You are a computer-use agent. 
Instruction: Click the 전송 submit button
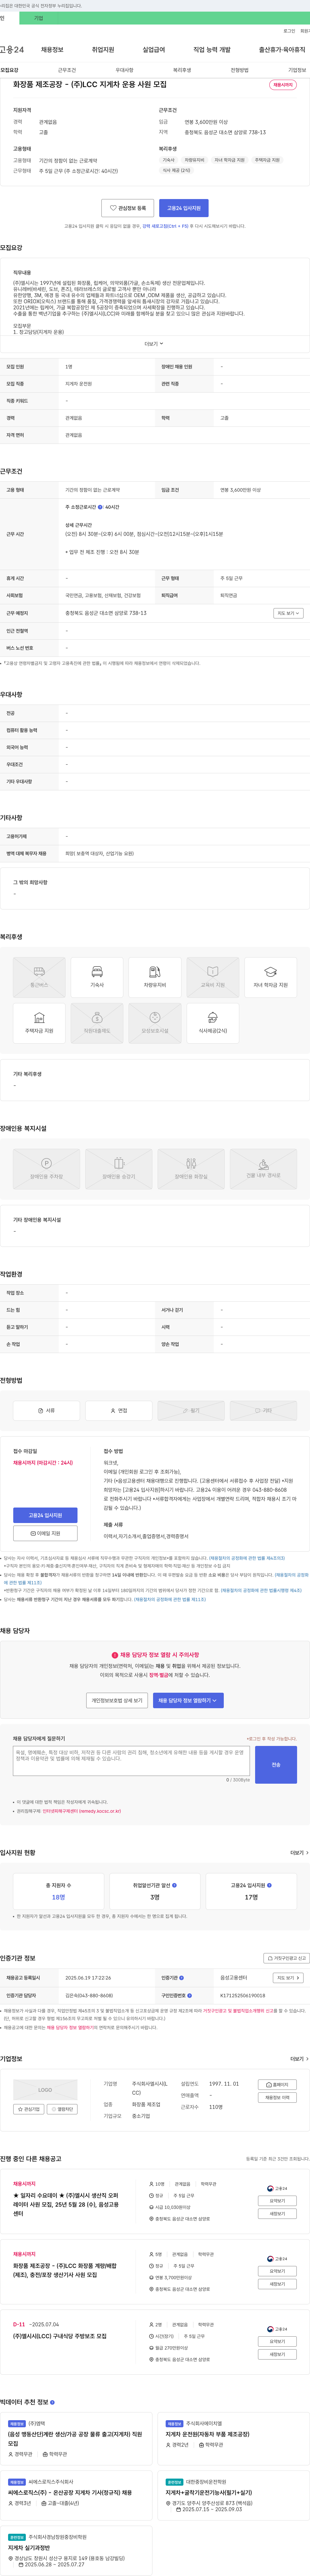click(x=276, y=1765)
